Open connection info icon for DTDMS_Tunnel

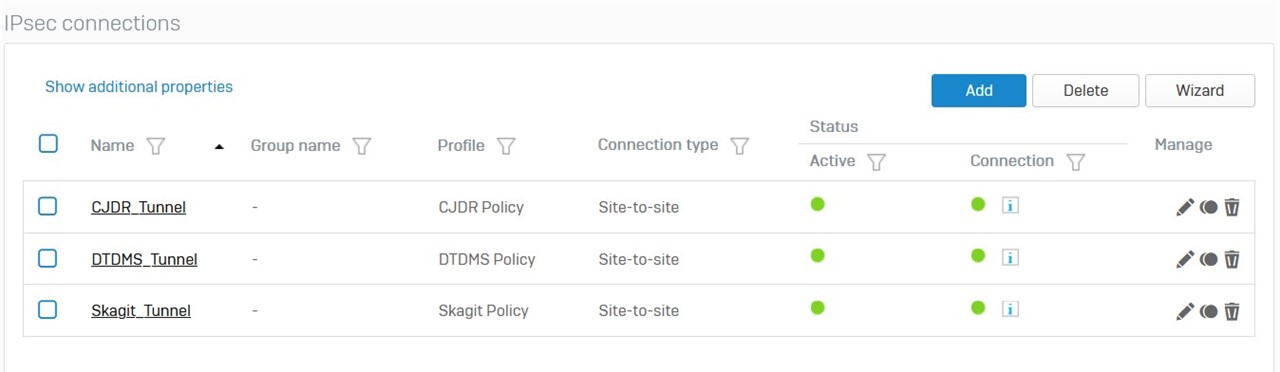tap(1010, 258)
